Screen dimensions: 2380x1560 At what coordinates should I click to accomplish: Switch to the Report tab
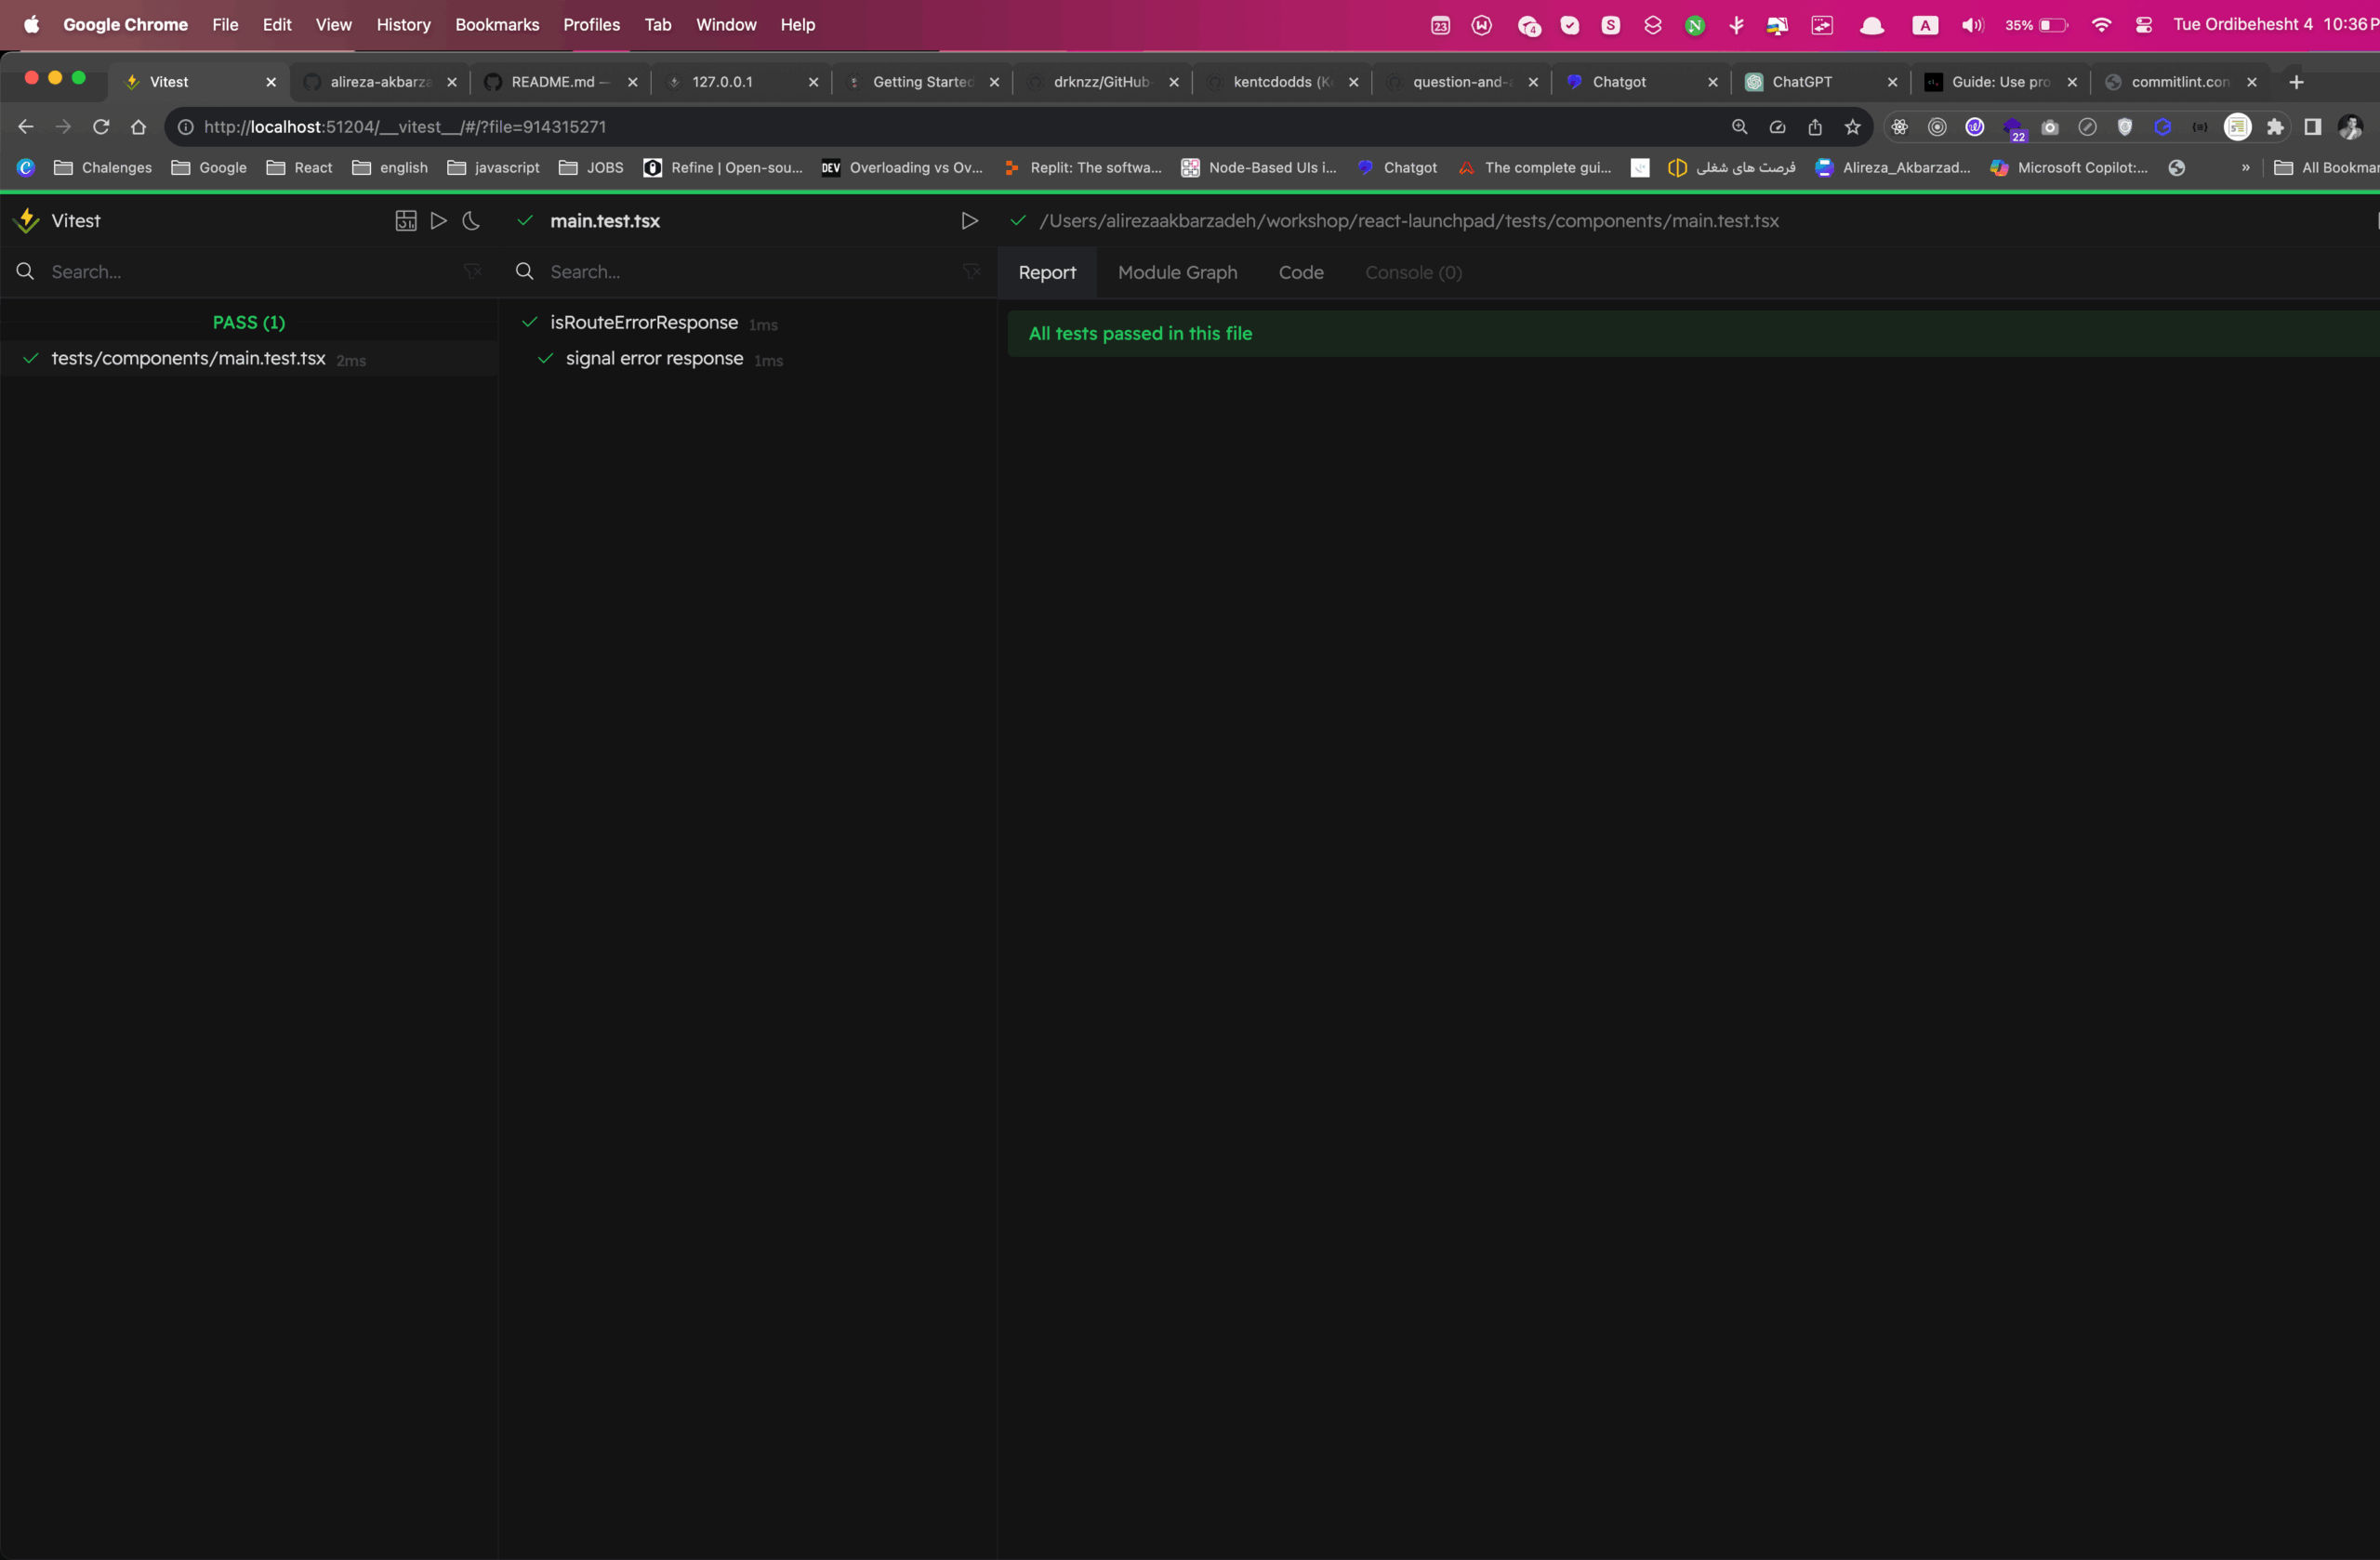click(x=1047, y=272)
